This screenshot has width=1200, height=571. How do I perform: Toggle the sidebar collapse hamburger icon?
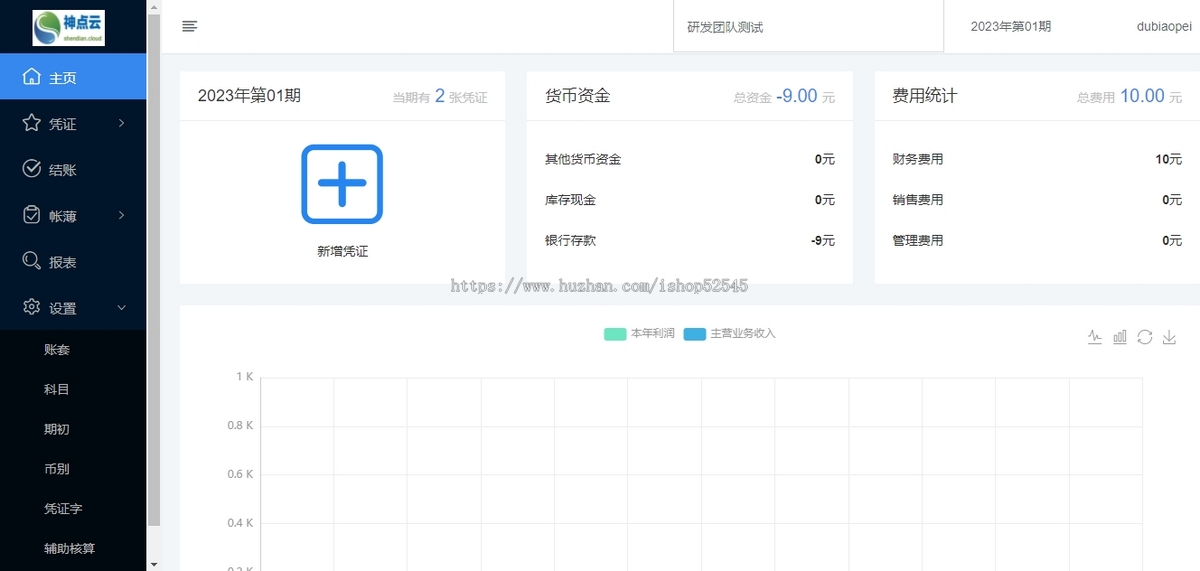(190, 27)
